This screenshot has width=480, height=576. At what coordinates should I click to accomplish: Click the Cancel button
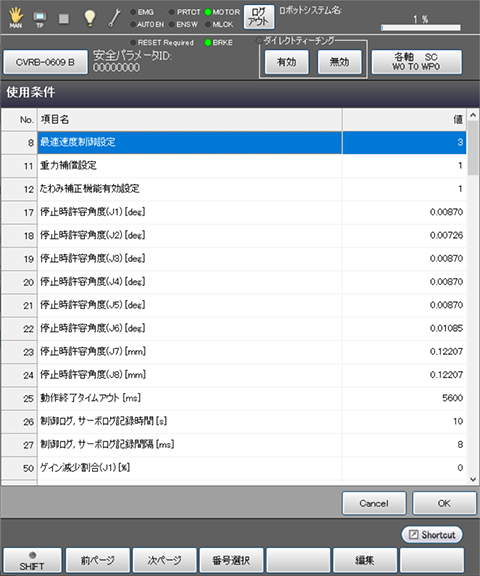coord(374,503)
